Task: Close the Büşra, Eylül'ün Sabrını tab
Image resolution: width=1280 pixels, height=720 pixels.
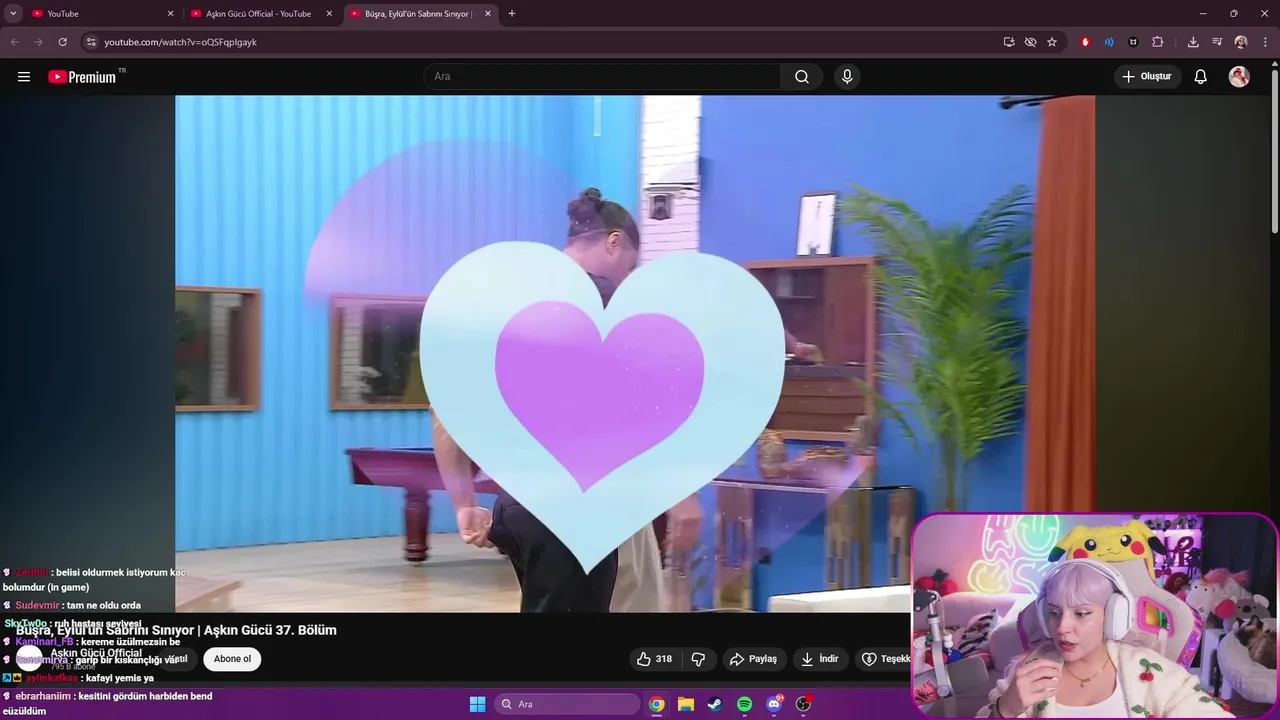Action: [x=488, y=14]
